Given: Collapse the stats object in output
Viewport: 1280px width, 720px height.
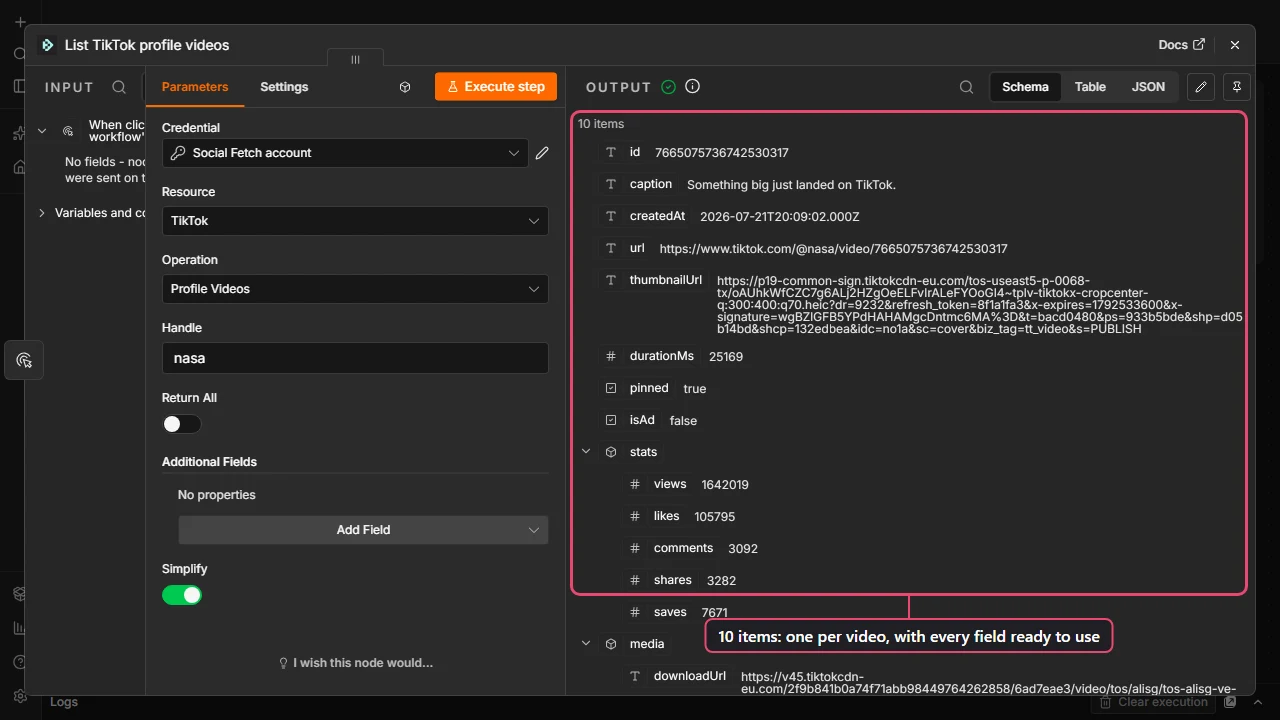Looking at the screenshot, I should pos(586,452).
